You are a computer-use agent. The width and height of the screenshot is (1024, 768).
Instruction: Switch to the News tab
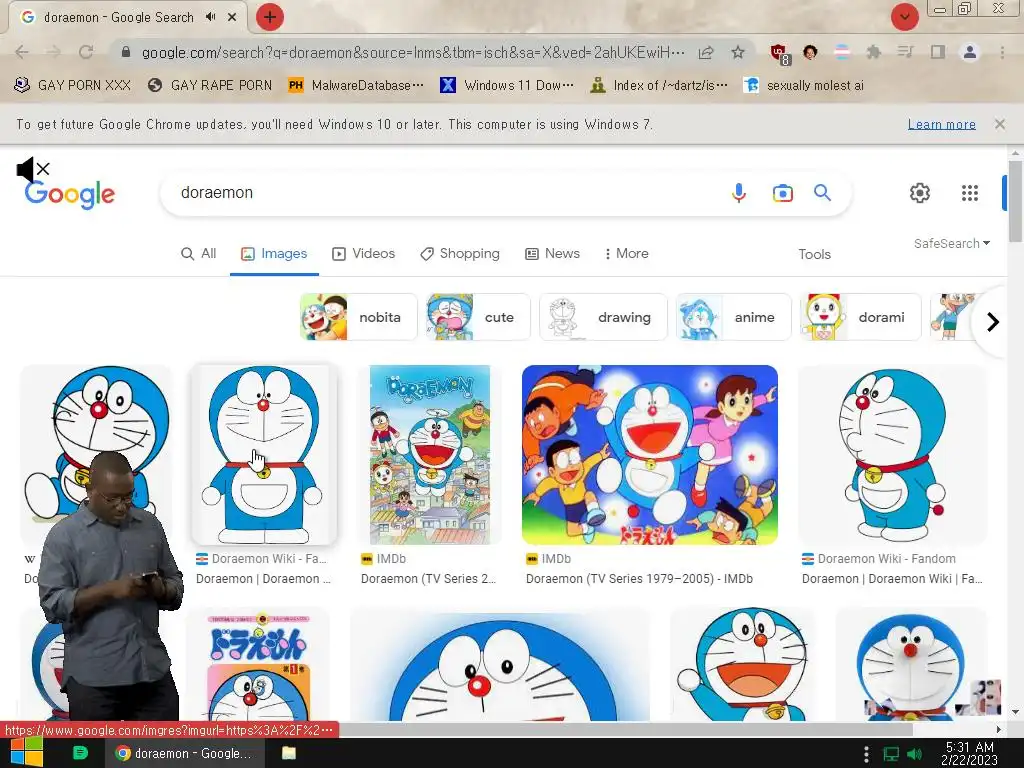point(552,253)
